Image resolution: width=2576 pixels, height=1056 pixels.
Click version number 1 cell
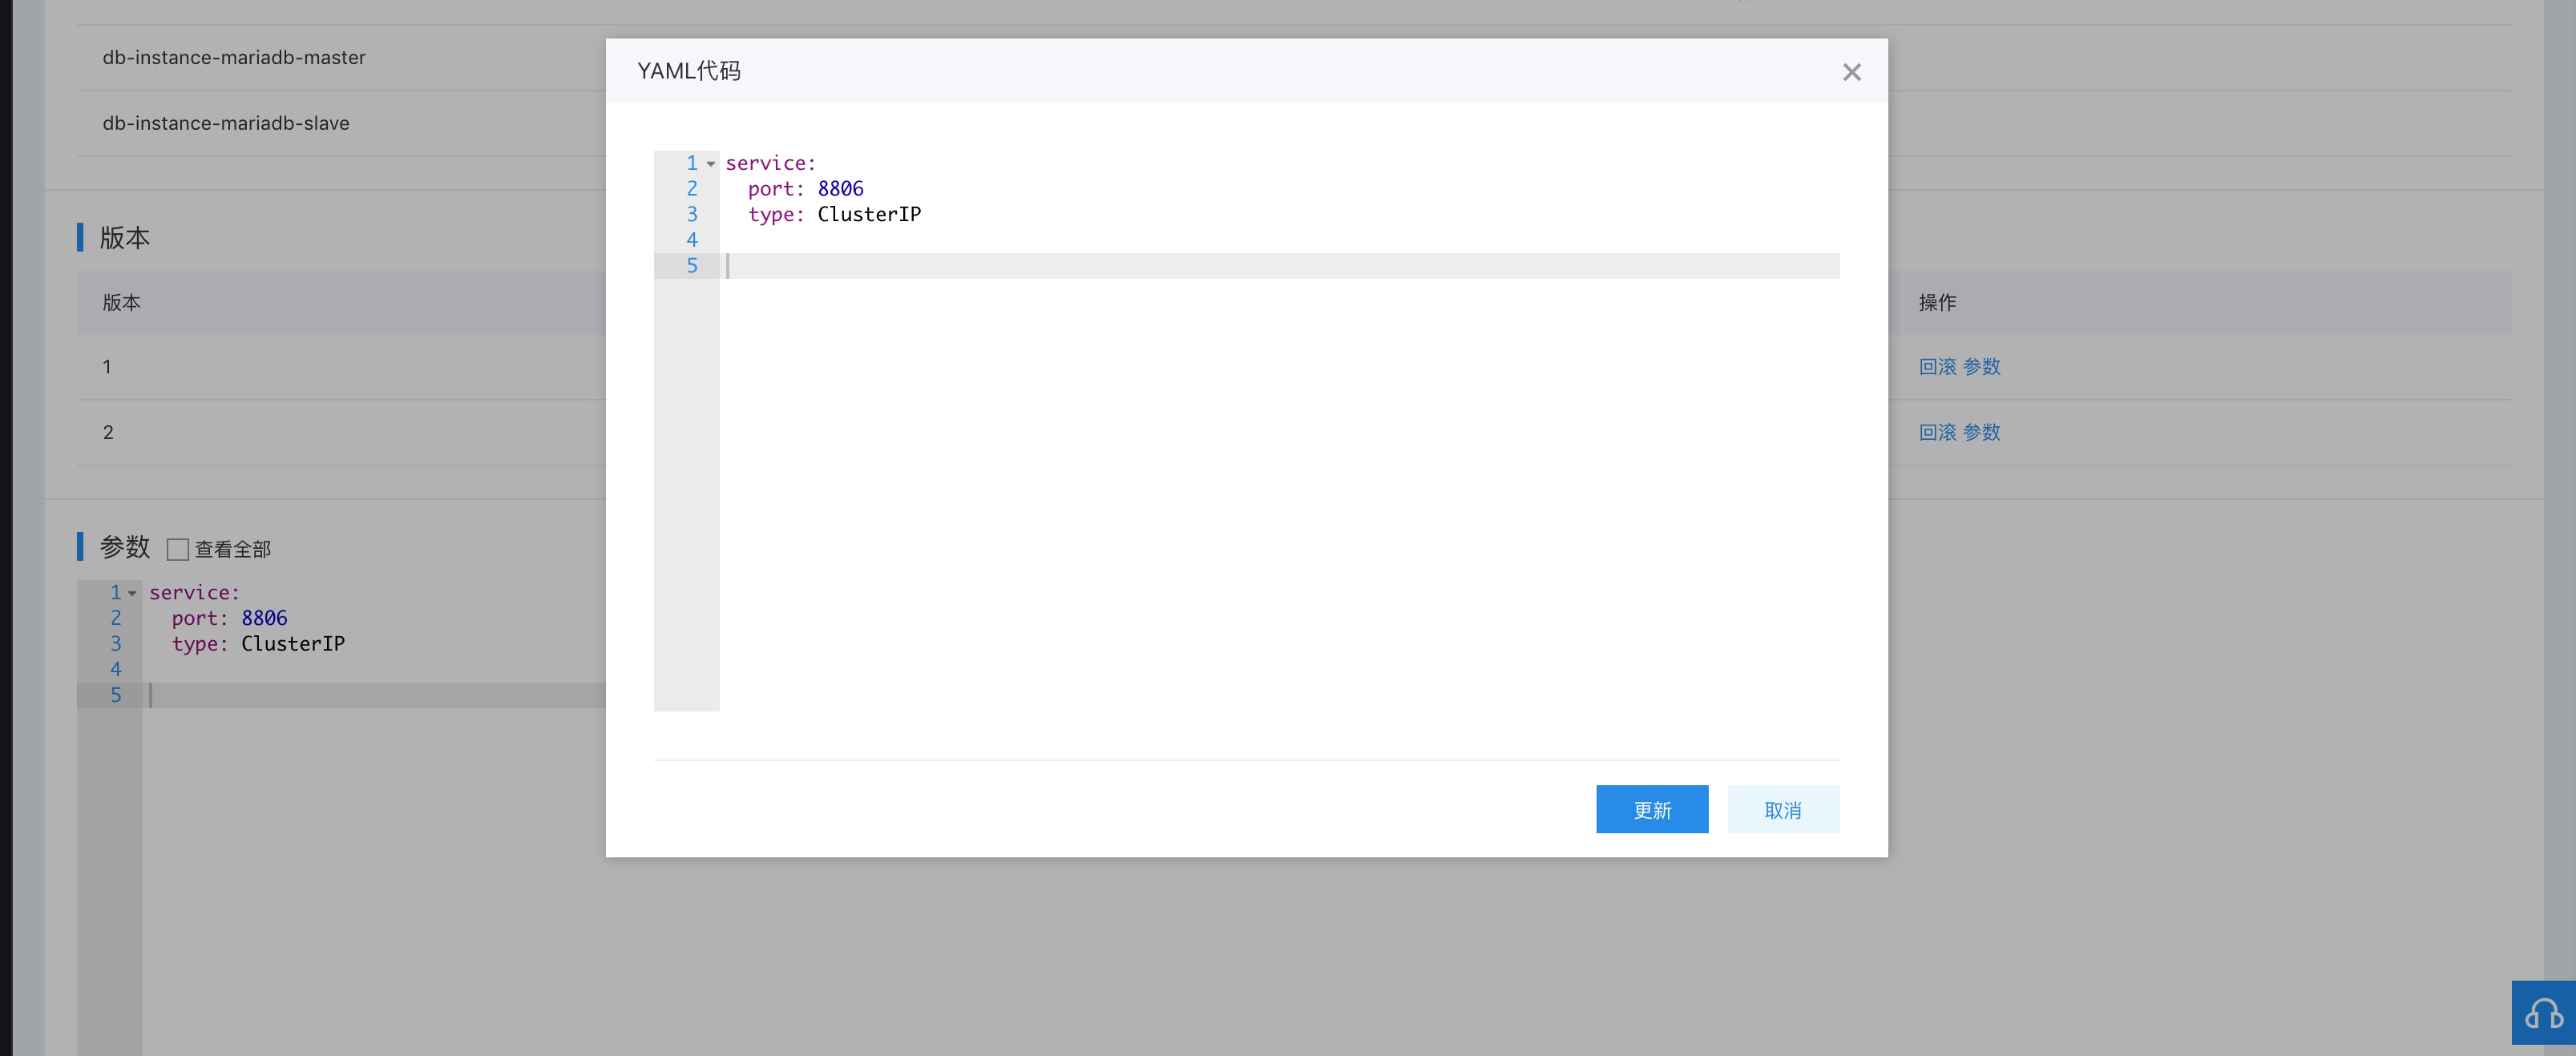(107, 367)
